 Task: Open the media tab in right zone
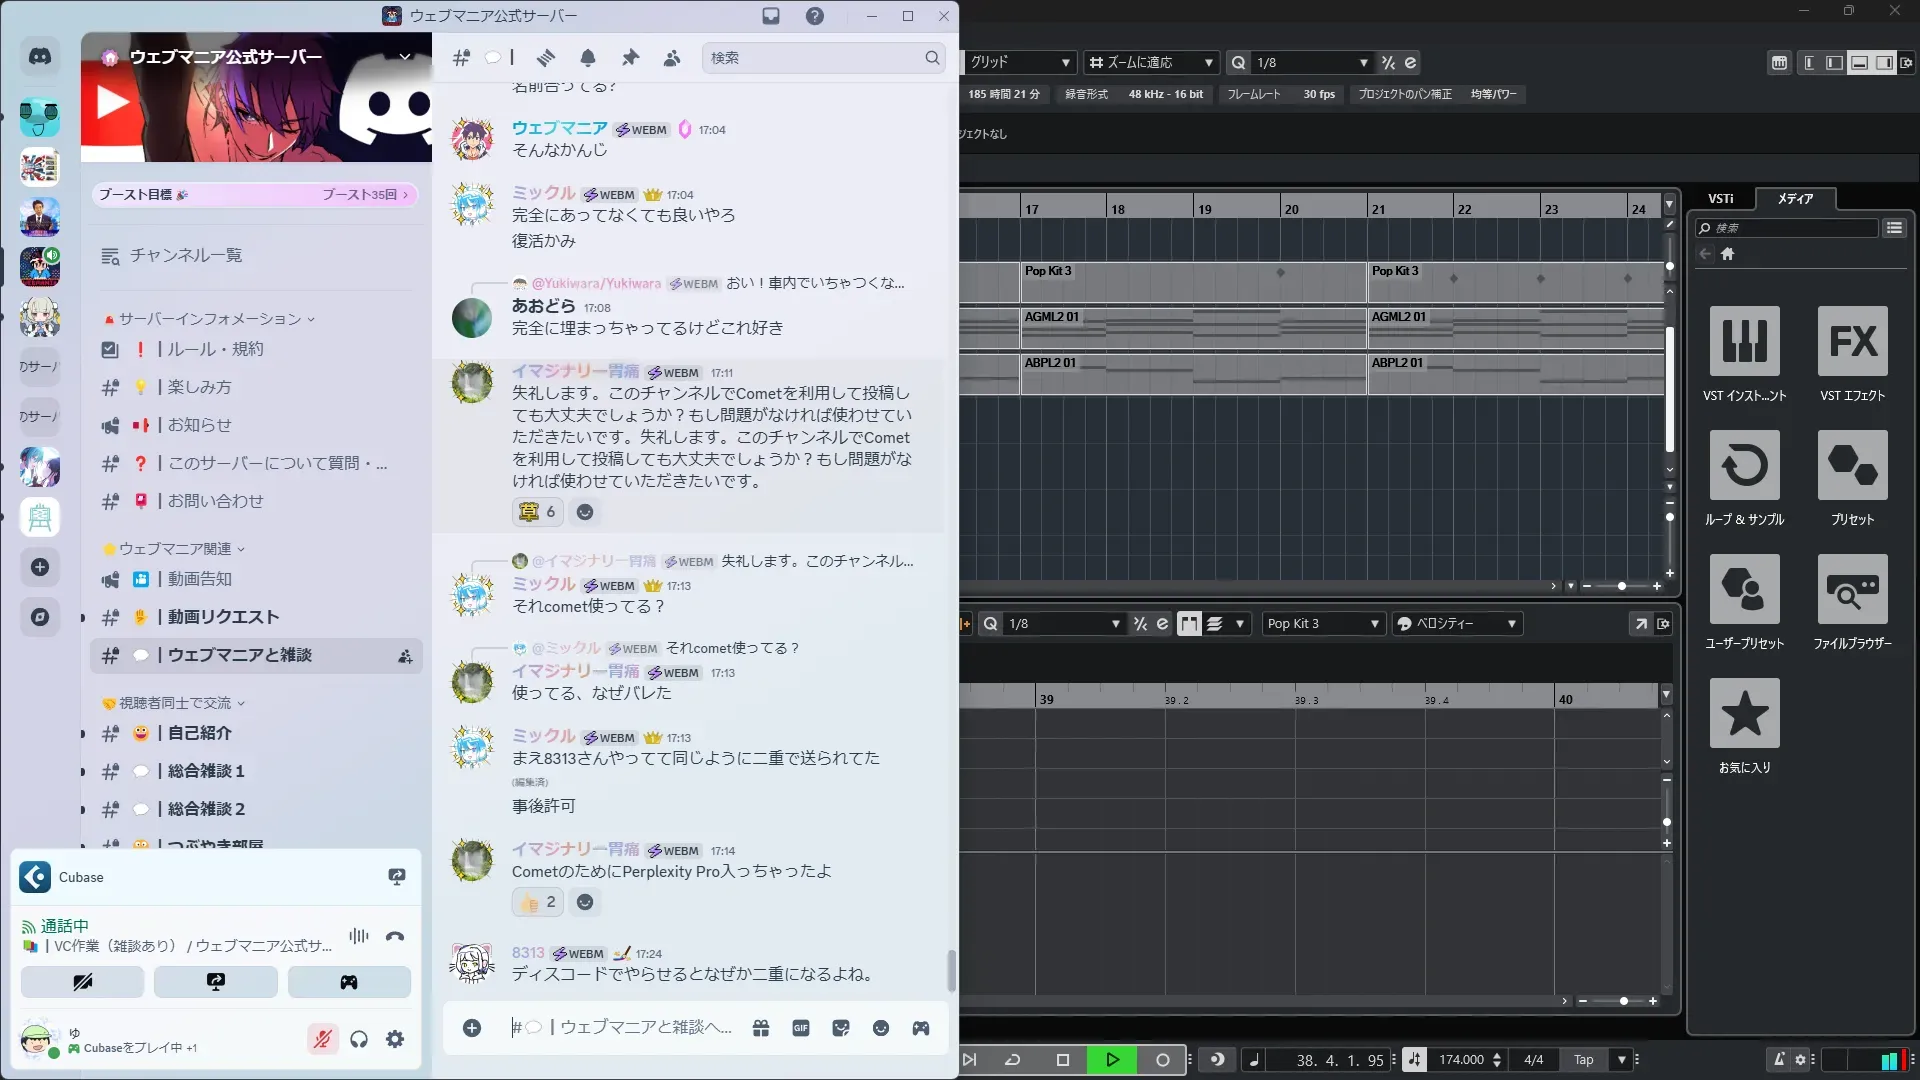pyautogui.click(x=1795, y=199)
